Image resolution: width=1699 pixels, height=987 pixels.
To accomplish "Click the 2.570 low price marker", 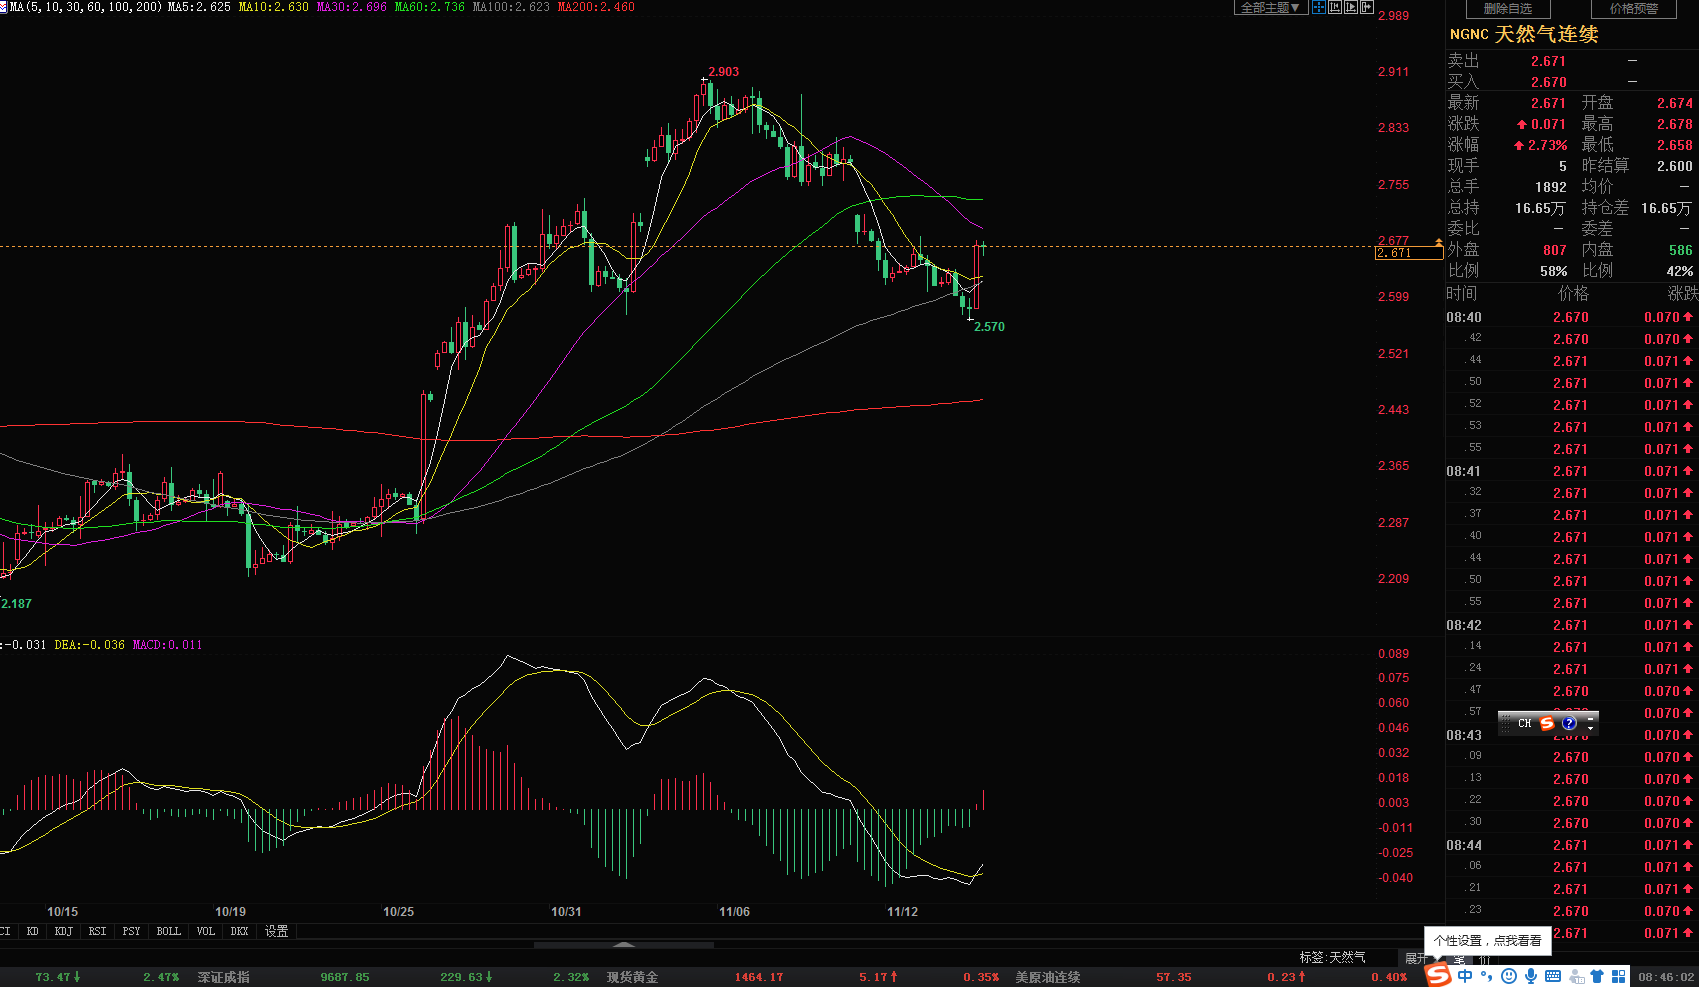I will (x=989, y=327).
